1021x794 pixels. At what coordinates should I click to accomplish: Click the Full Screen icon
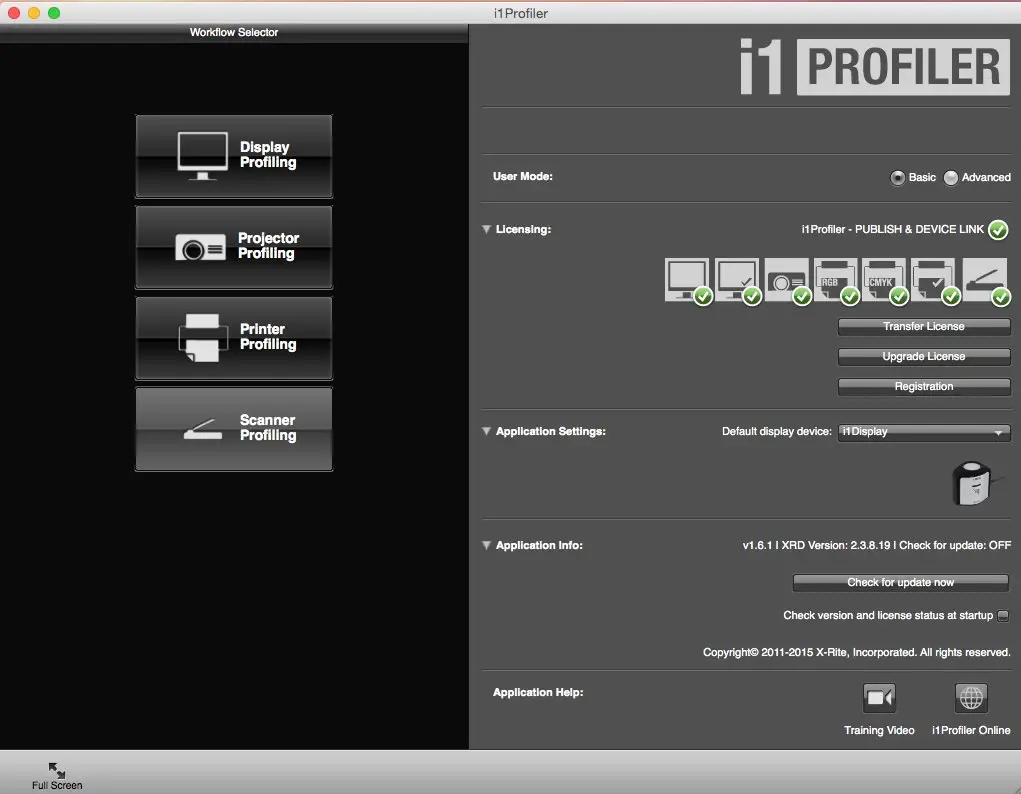57,771
